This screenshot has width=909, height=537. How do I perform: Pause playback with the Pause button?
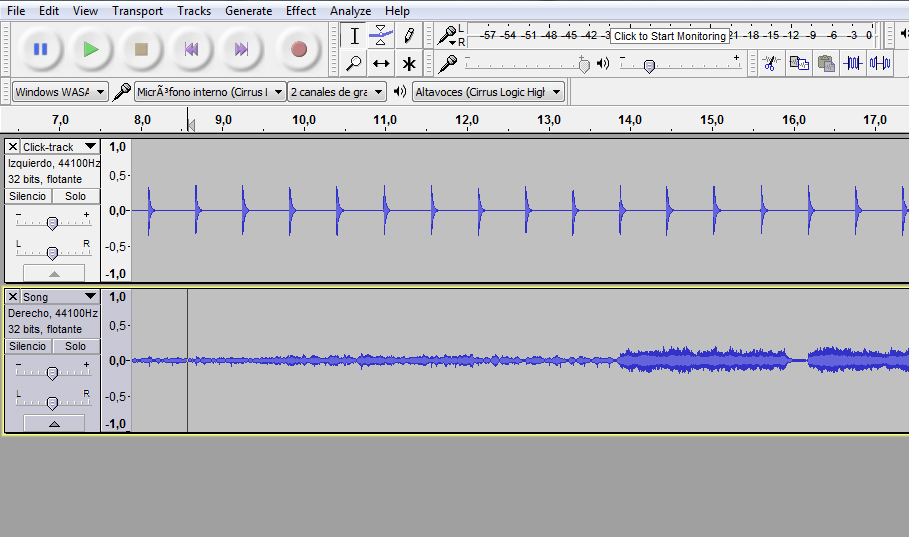40,49
